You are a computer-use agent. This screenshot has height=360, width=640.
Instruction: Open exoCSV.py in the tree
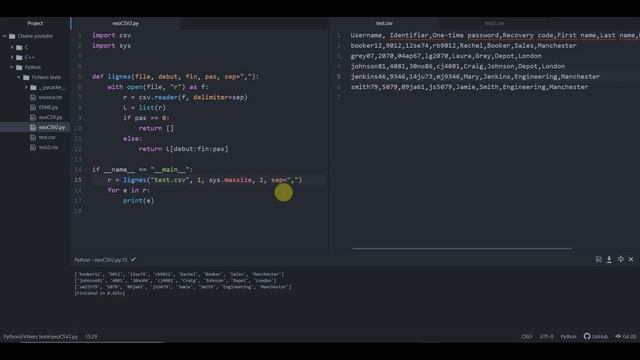click(x=51, y=117)
